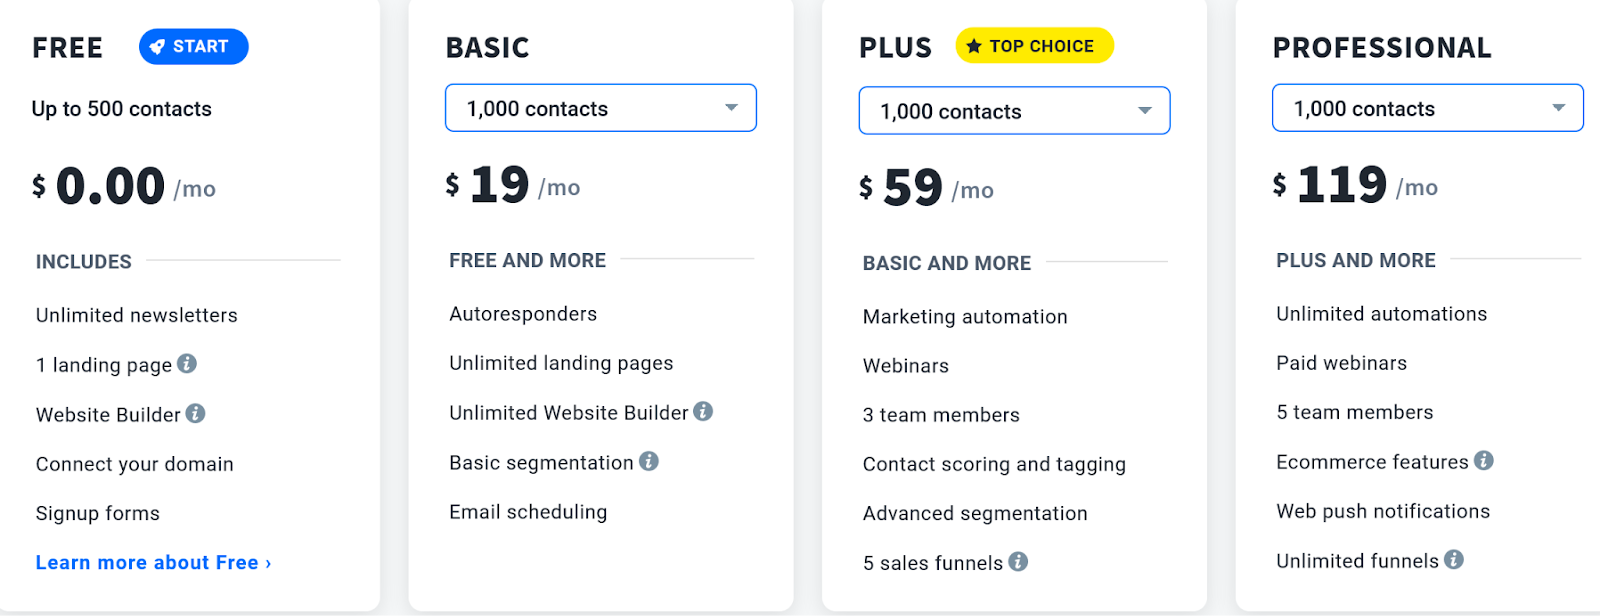The width and height of the screenshot is (1600, 616).
Task: Click Web push notifications feature text
Action: [1383, 511]
